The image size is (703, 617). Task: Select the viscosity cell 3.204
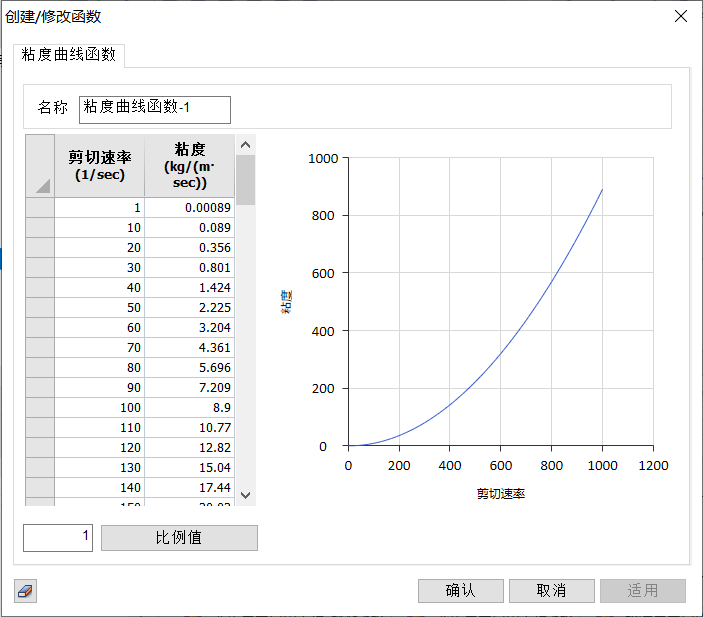click(x=189, y=328)
